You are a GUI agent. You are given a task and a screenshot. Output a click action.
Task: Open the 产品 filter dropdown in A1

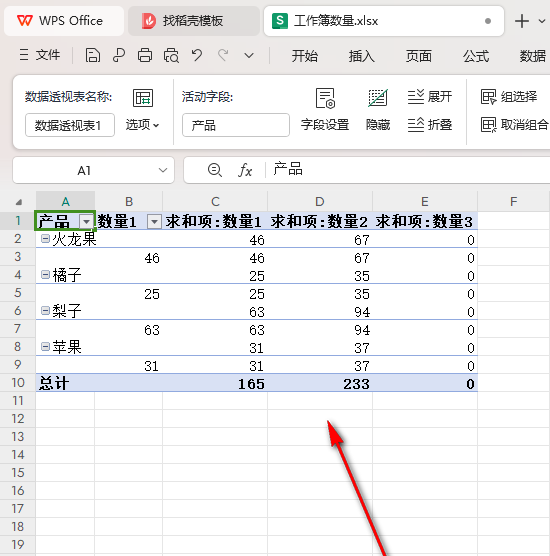click(x=86, y=222)
